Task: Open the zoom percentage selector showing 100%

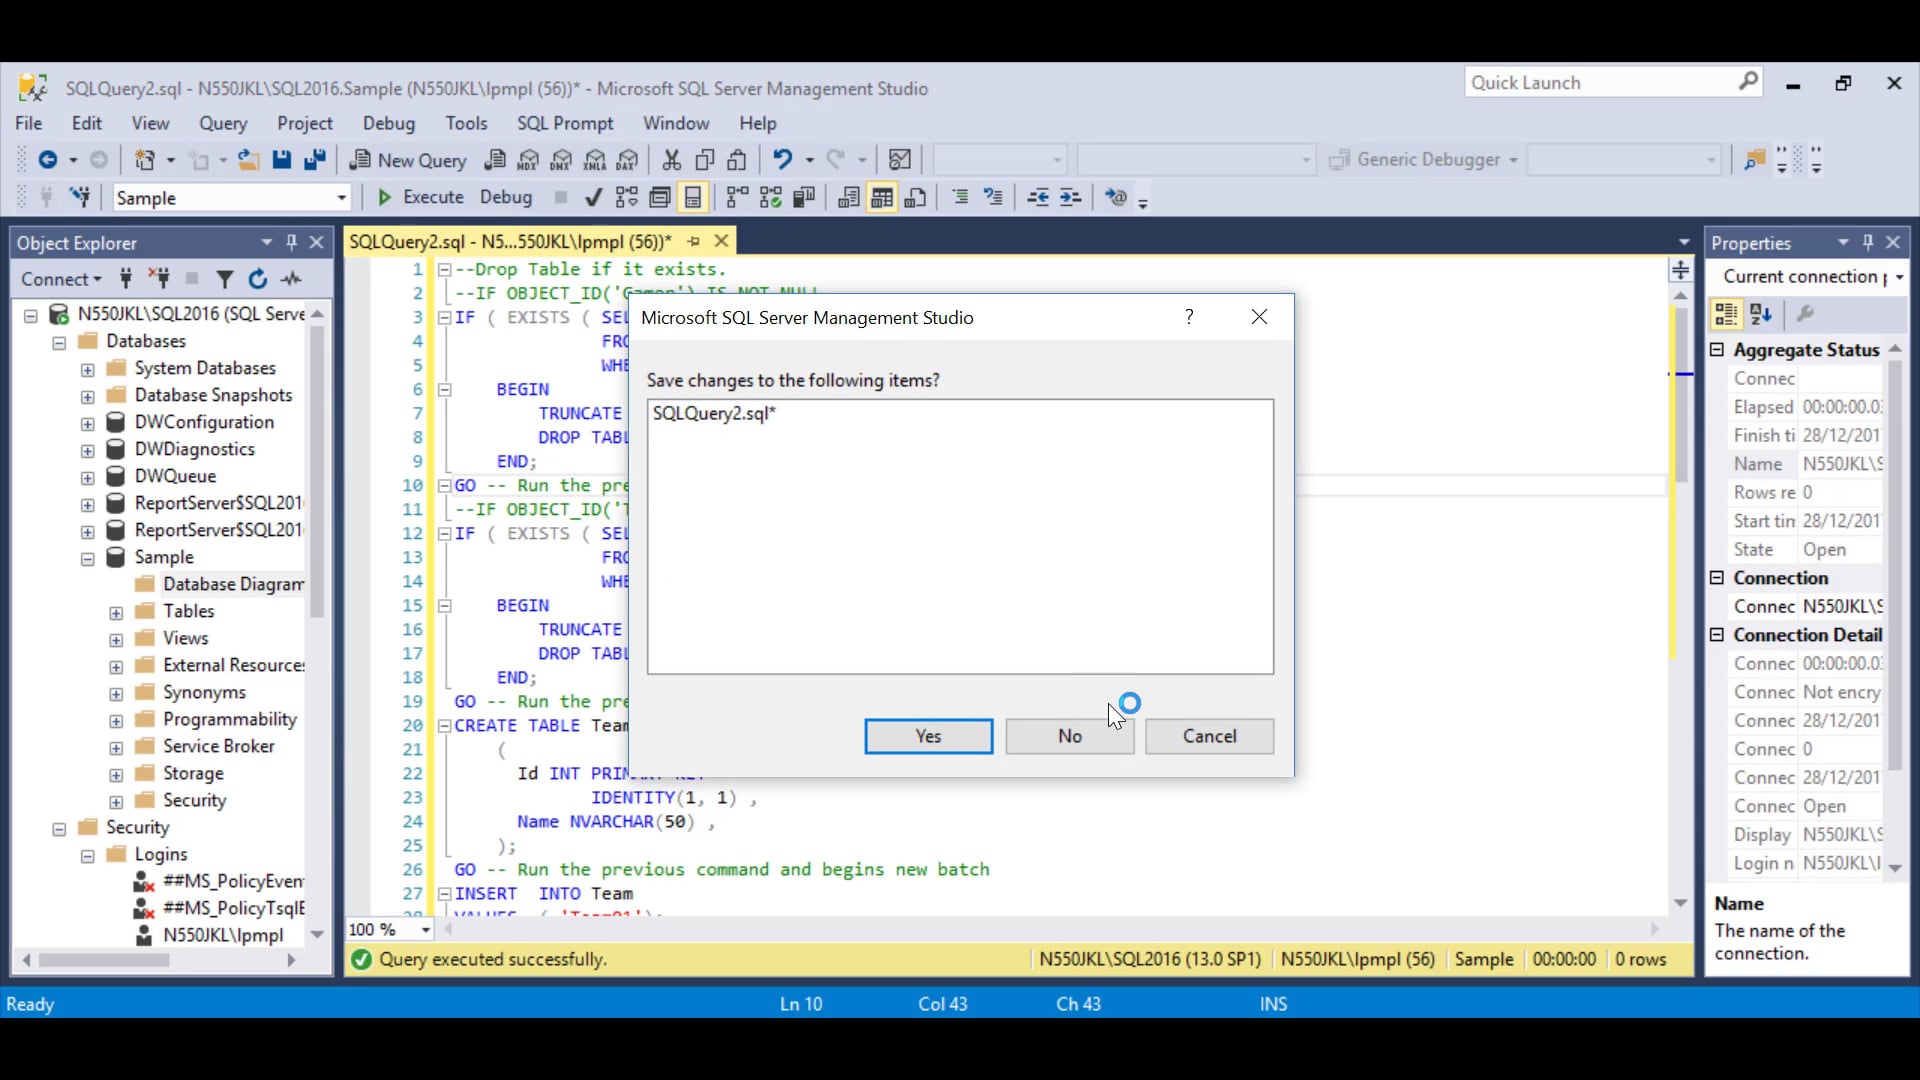Action: tap(427, 929)
